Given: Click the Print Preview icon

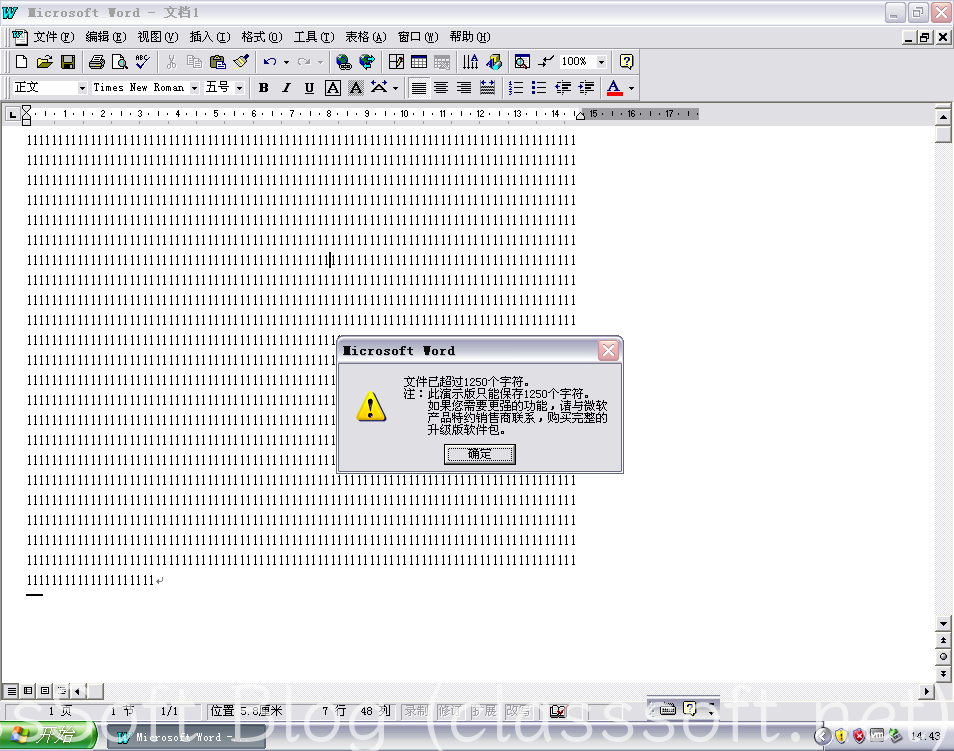Looking at the screenshot, I should [119, 62].
